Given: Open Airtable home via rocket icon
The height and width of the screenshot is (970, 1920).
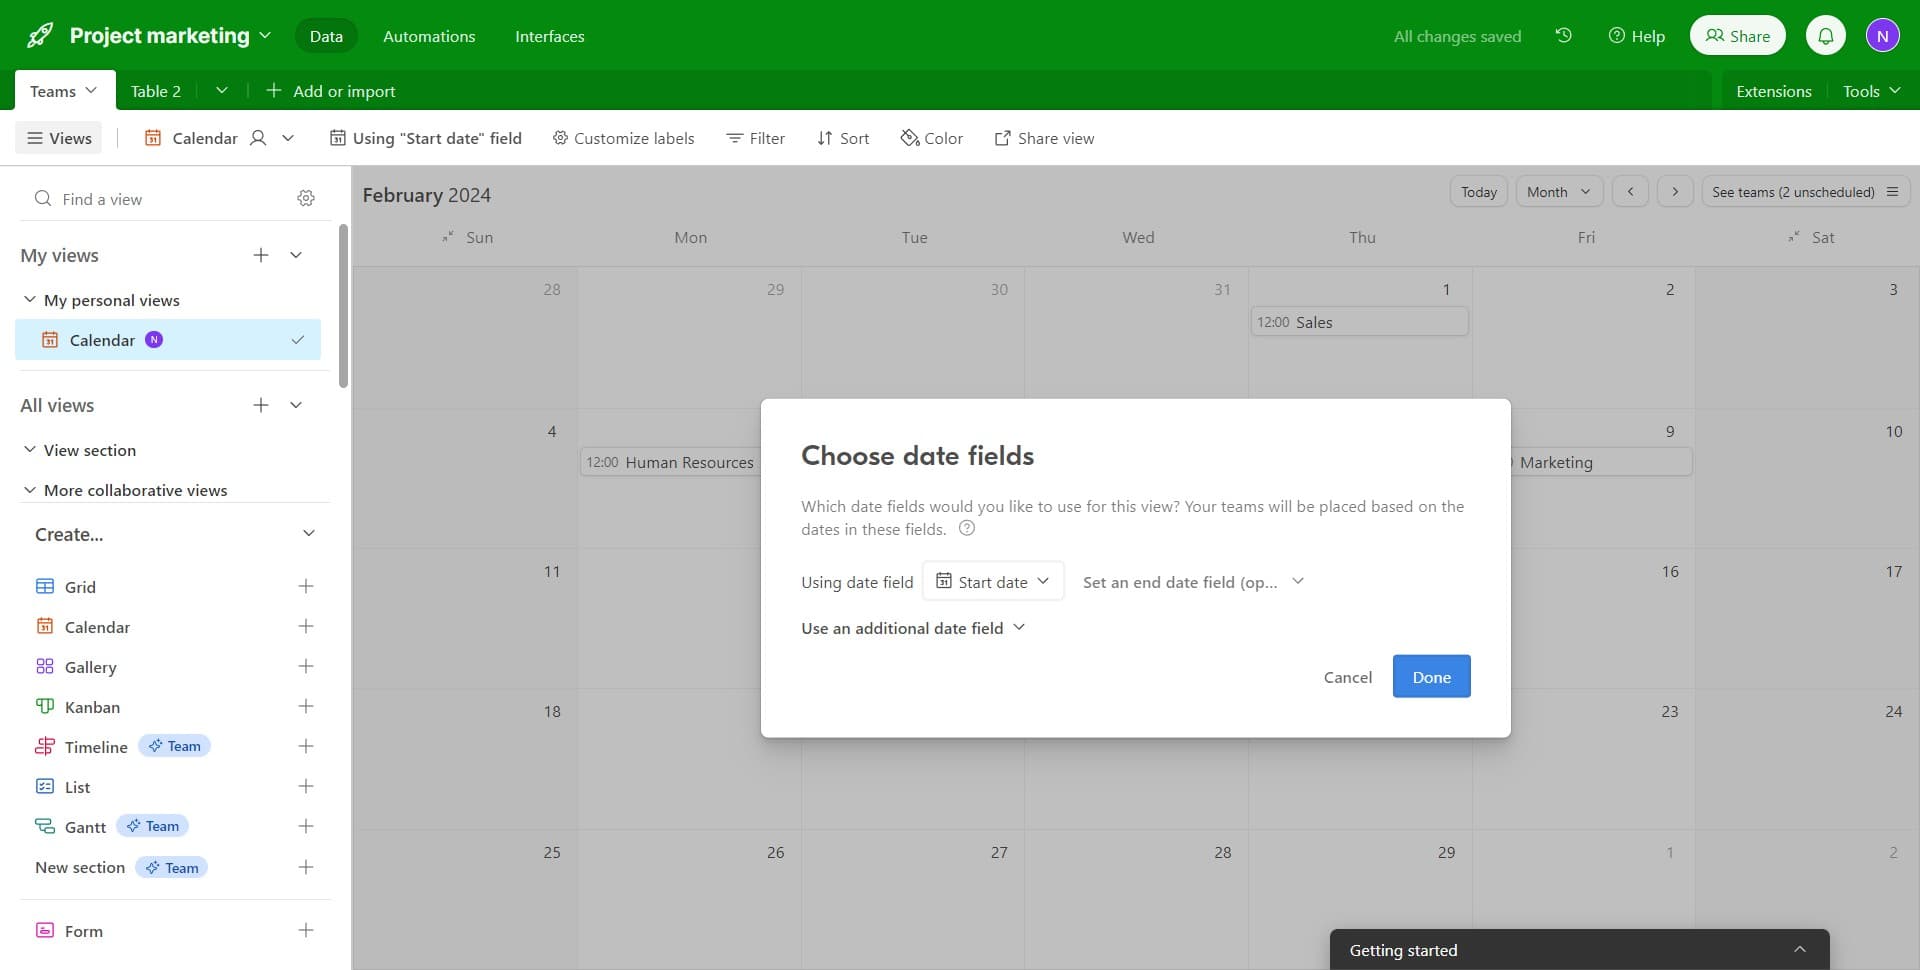Looking at the screenshot, I should [x=39, y=34].
